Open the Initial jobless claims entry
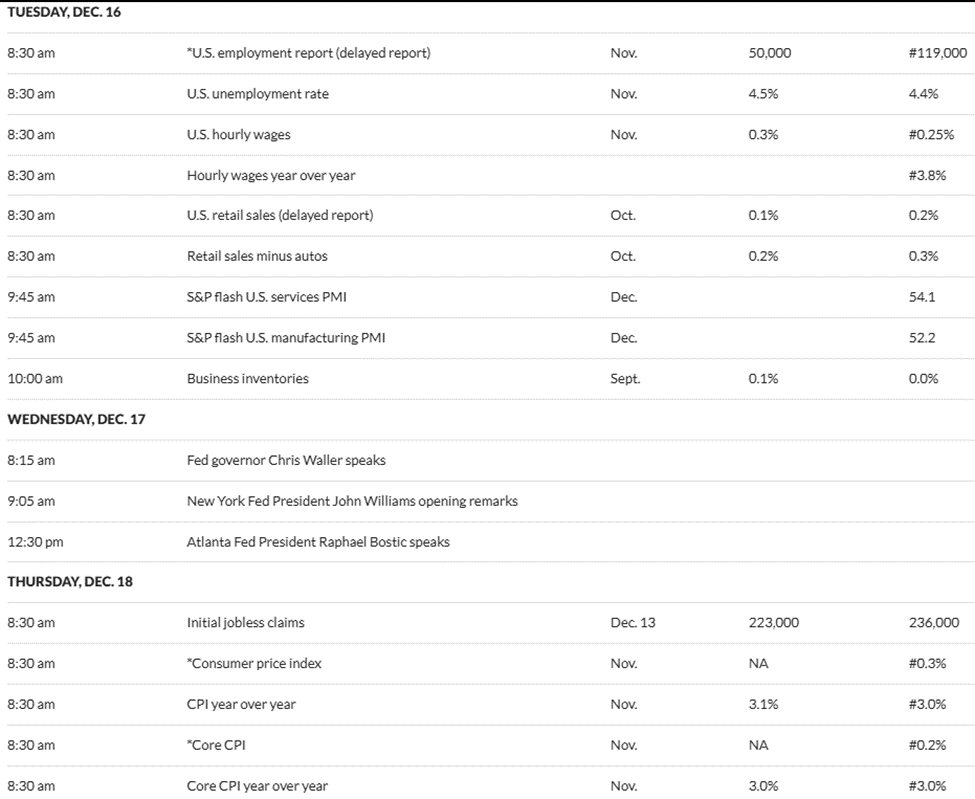Viewport: 975px width, 799px height. (x=245, y=622)
